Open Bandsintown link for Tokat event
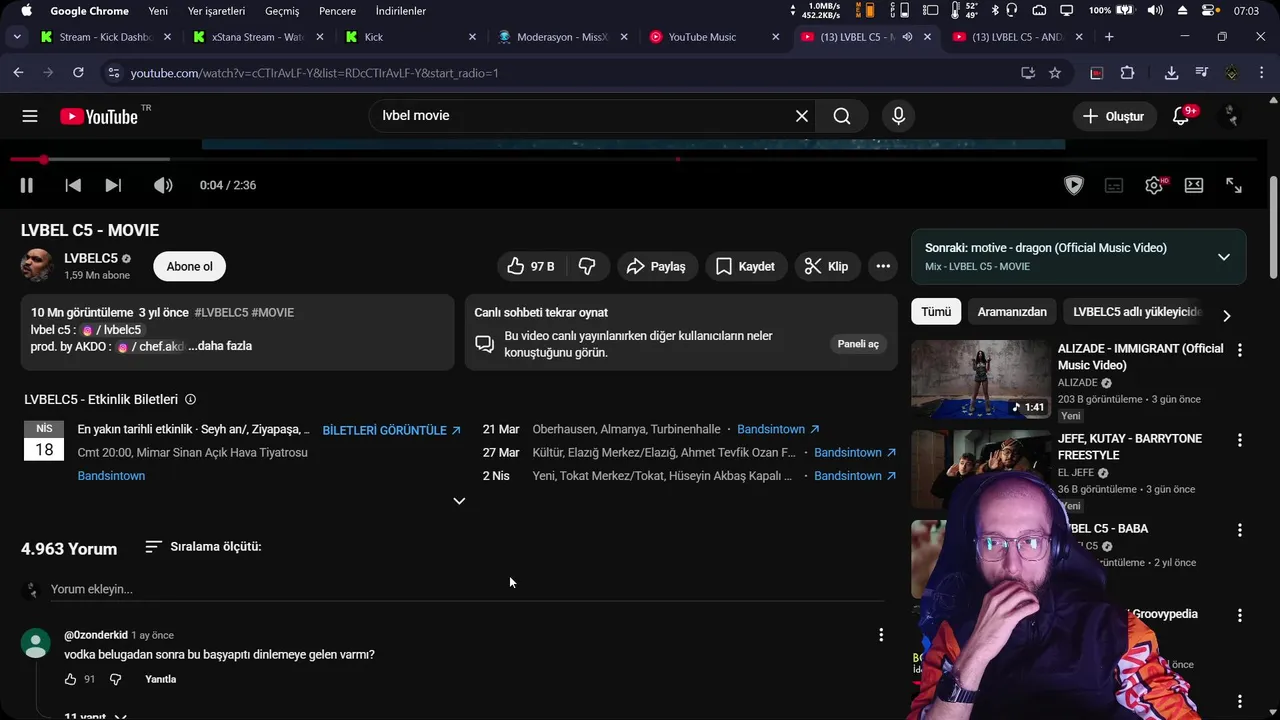Screen dimensions: 1280x720 [x=855, y=476]
